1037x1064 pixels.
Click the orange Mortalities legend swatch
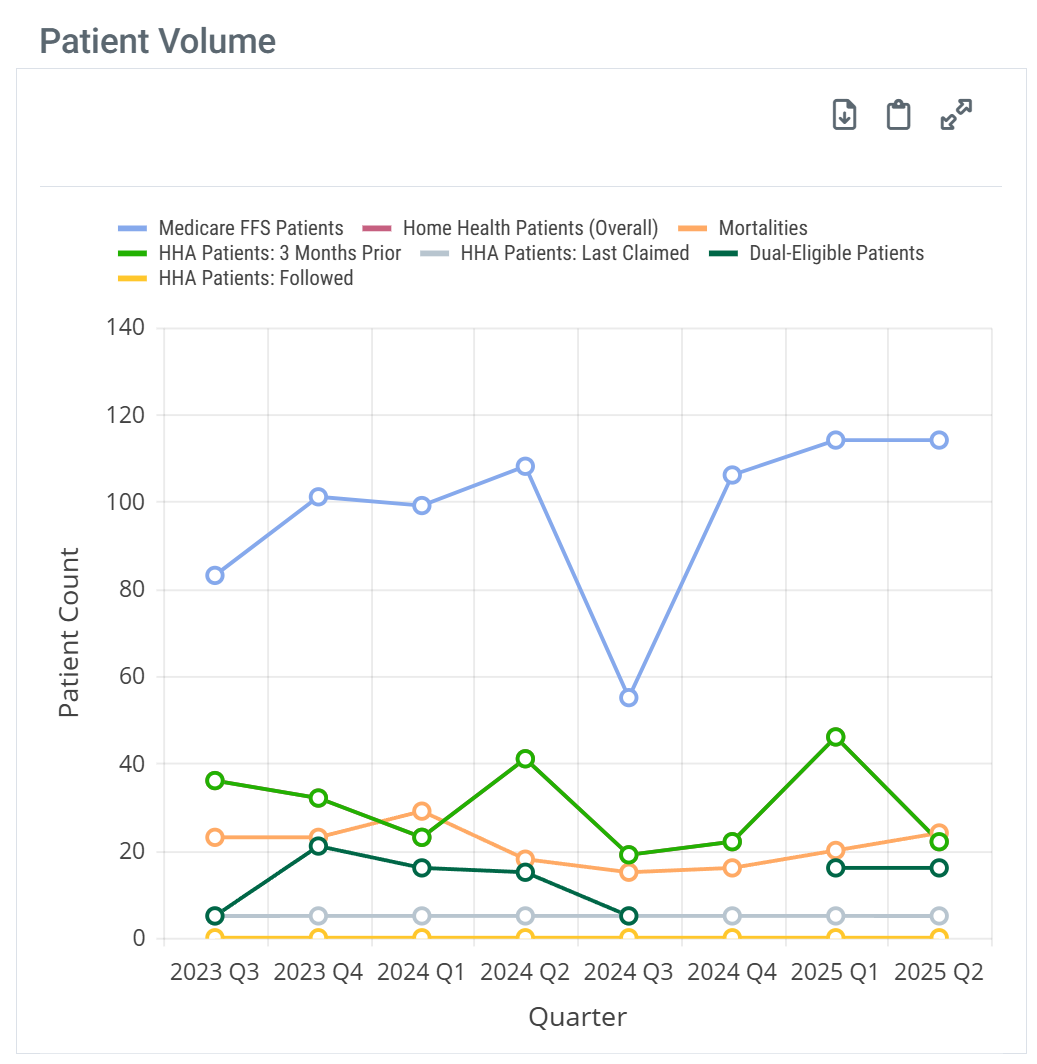point(693,228)
